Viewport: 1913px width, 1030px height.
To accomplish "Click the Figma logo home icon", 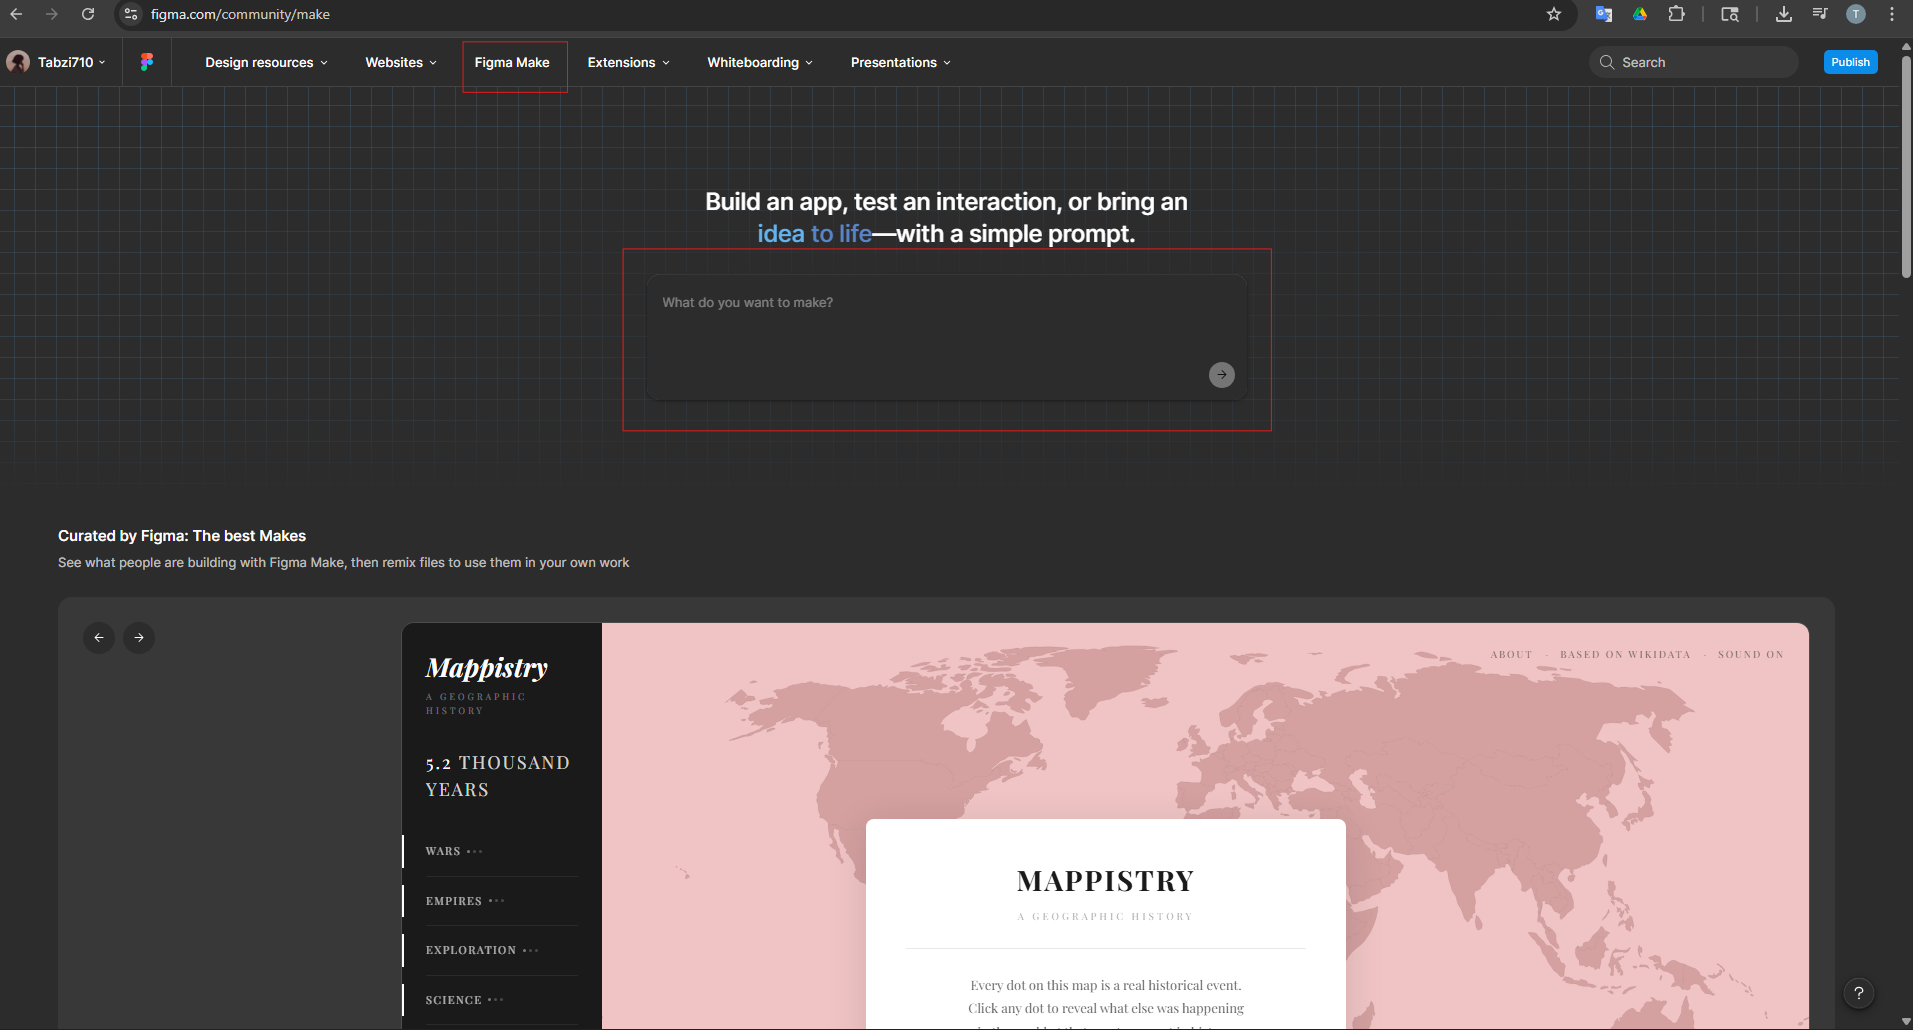I will [147, 62].
